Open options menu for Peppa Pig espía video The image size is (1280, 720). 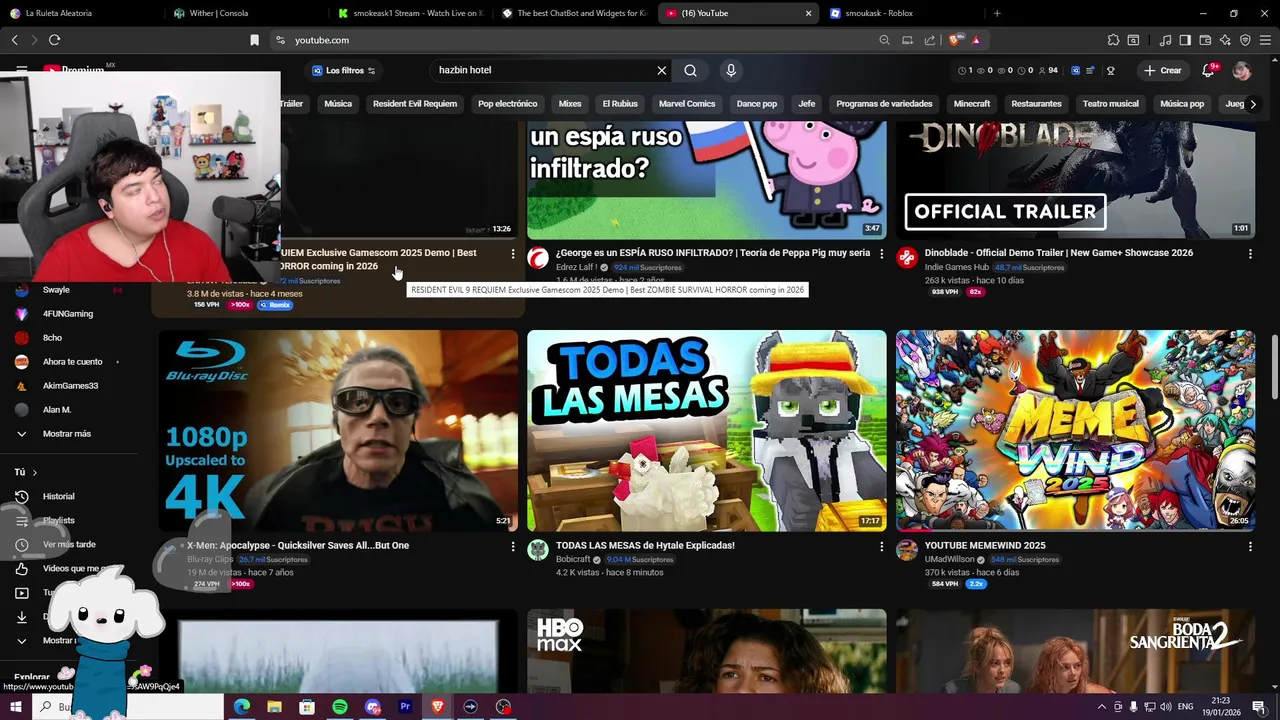[x=881, y=254]
